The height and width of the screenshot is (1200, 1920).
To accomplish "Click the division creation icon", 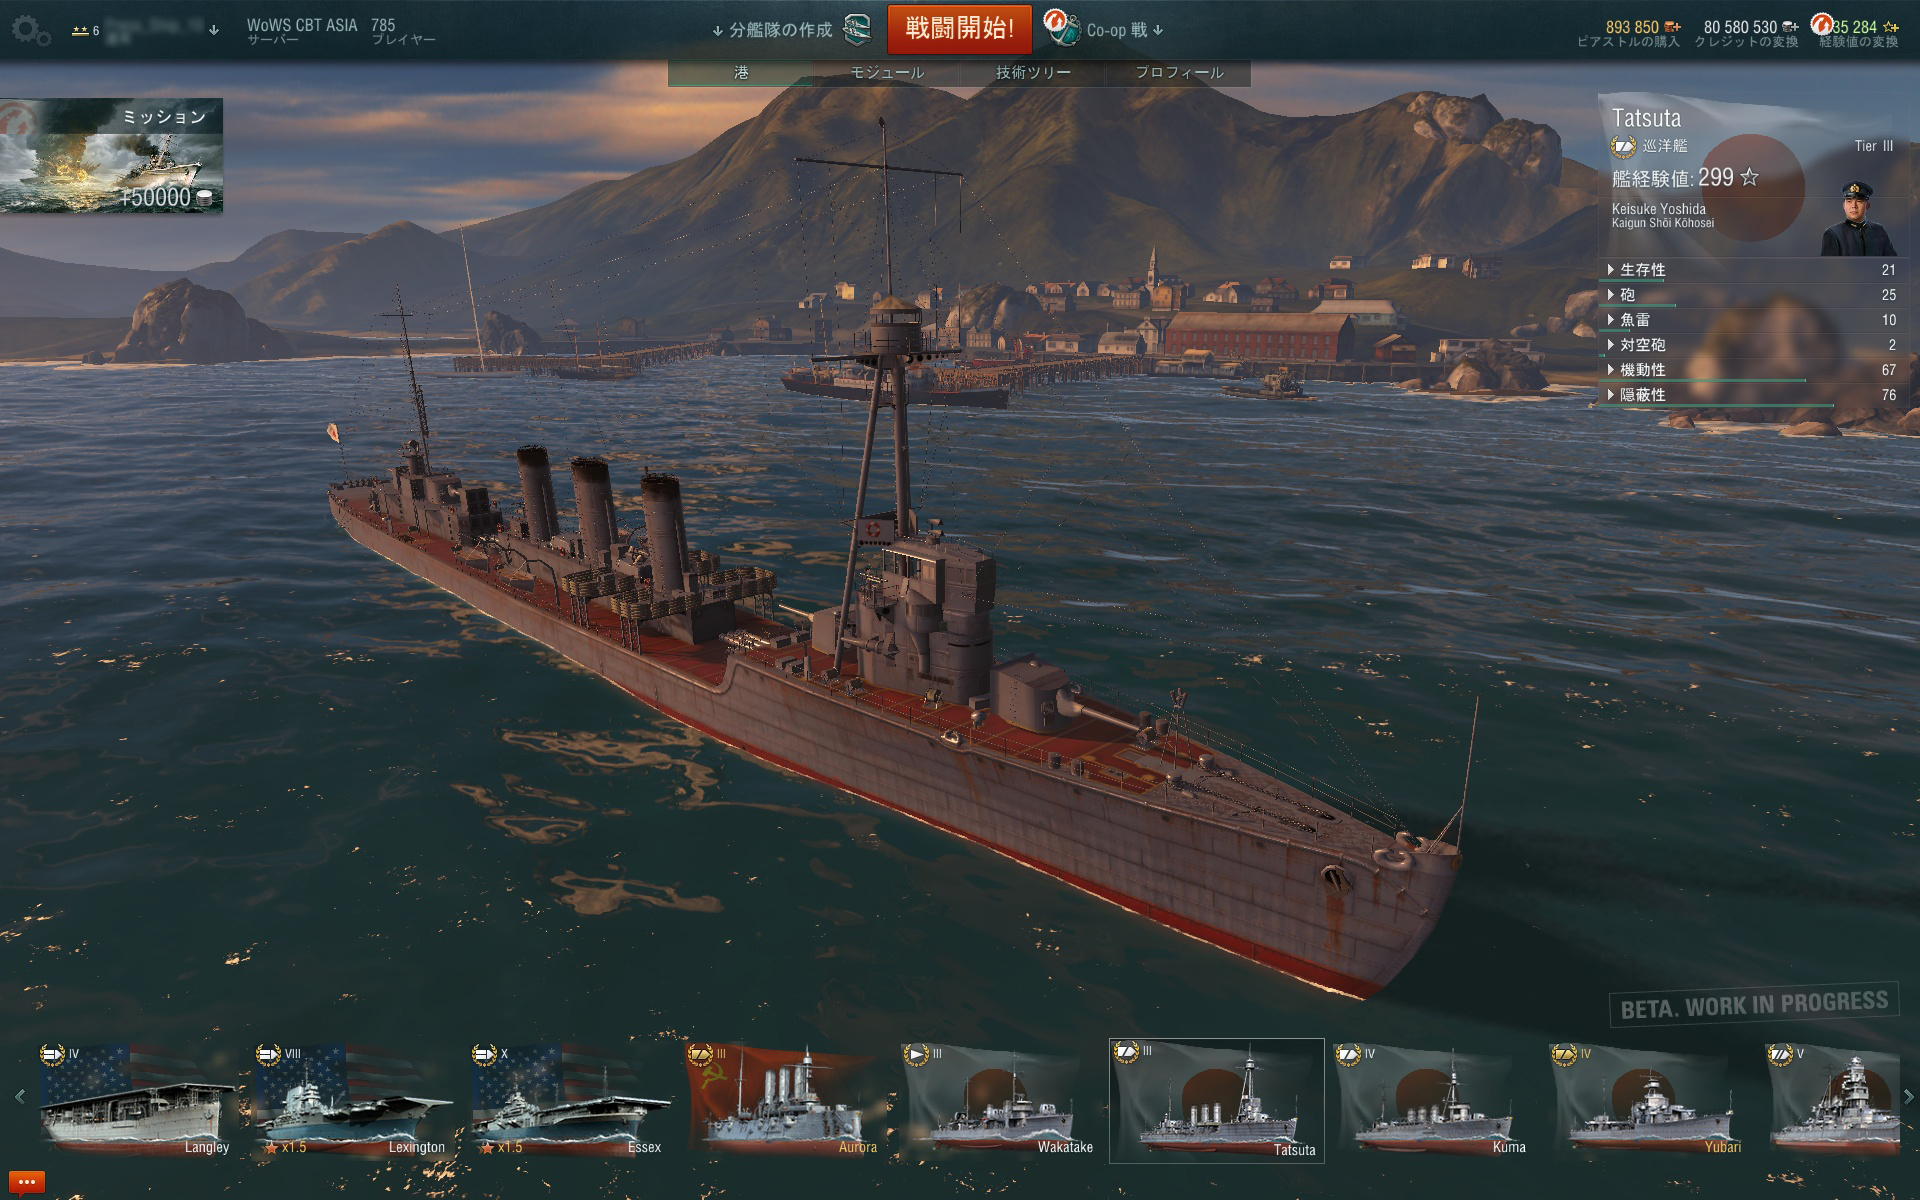I will point(858,30).
